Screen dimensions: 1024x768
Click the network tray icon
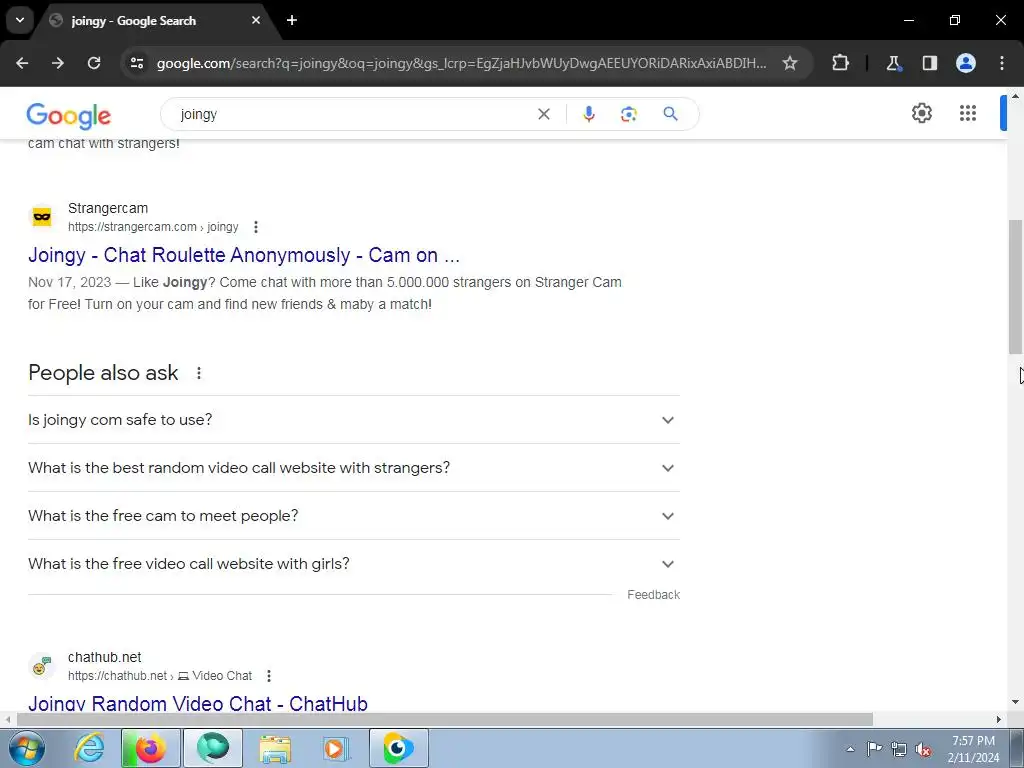[x=899, y=749]
